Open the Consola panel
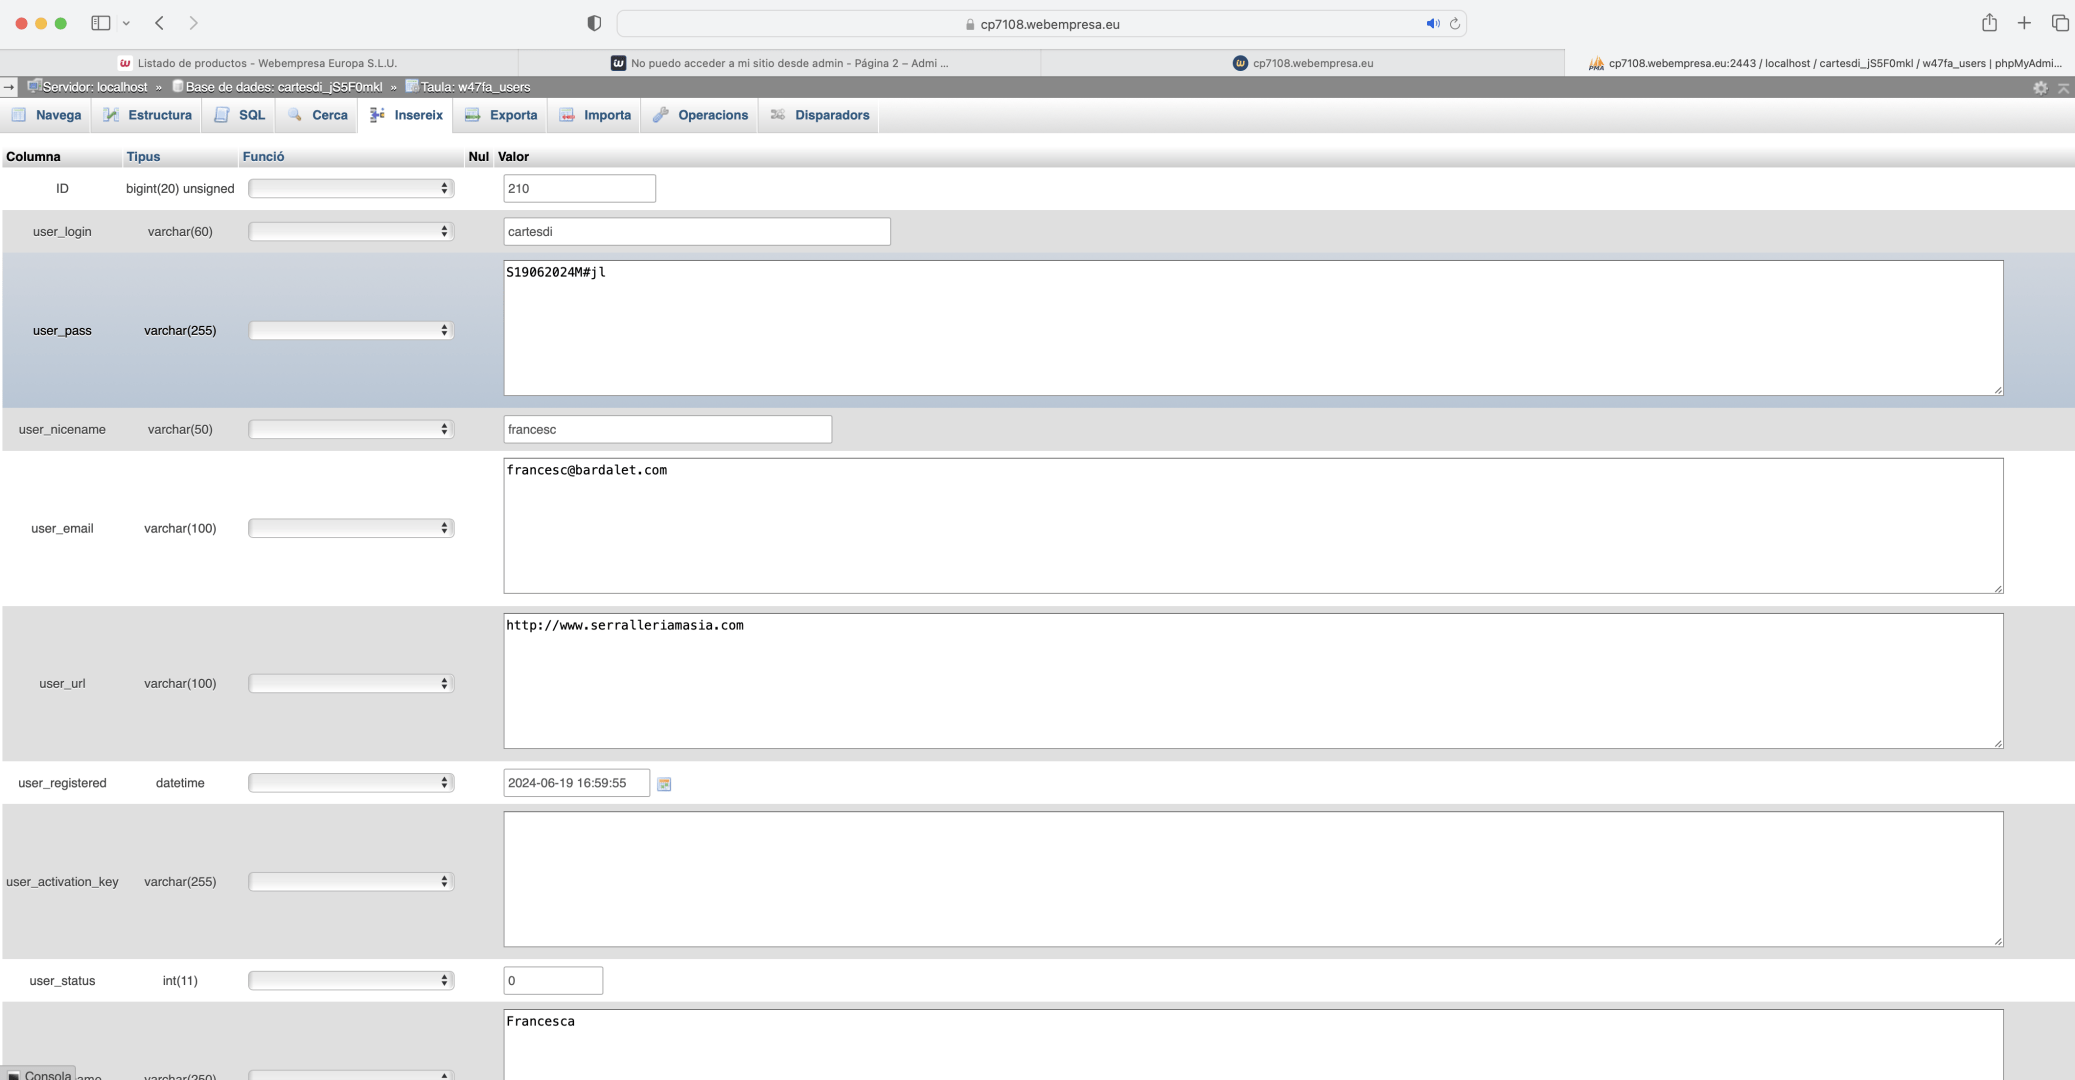This screenshot has height=1080, width=2075. pyautogui.click(x=40, y=1074)
